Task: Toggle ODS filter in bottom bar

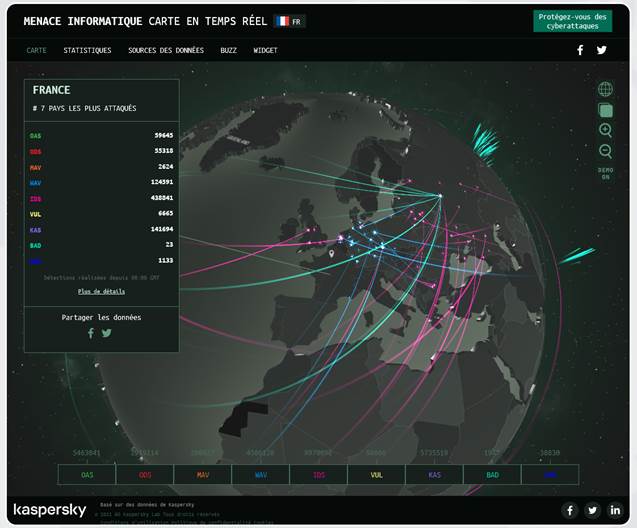Action: tap(145, 474)
